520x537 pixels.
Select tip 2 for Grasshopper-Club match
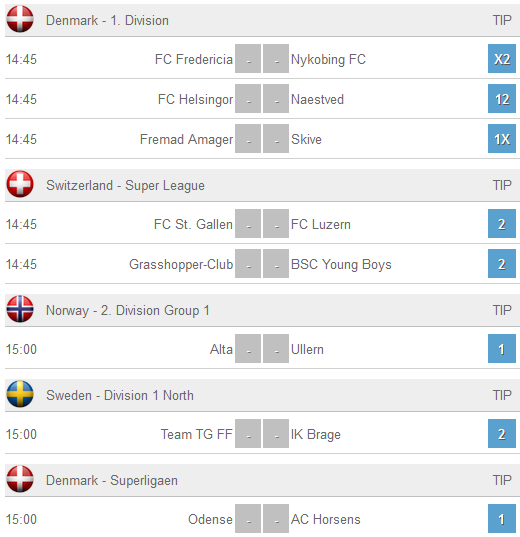[502, 264]
